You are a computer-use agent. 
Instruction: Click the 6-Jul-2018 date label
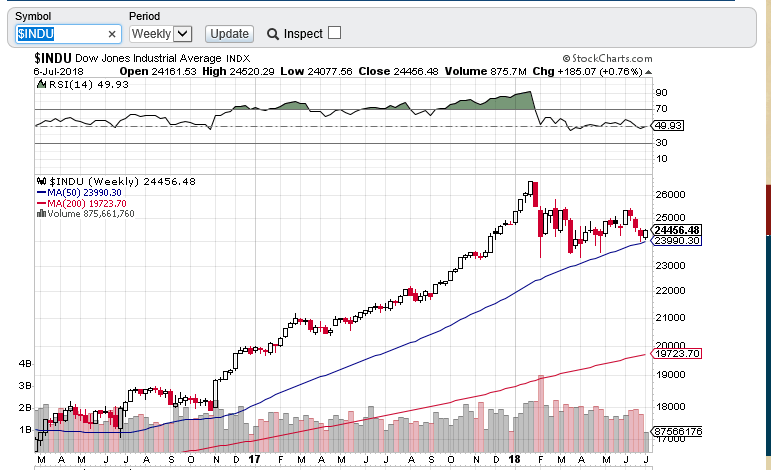coord(58,72)
